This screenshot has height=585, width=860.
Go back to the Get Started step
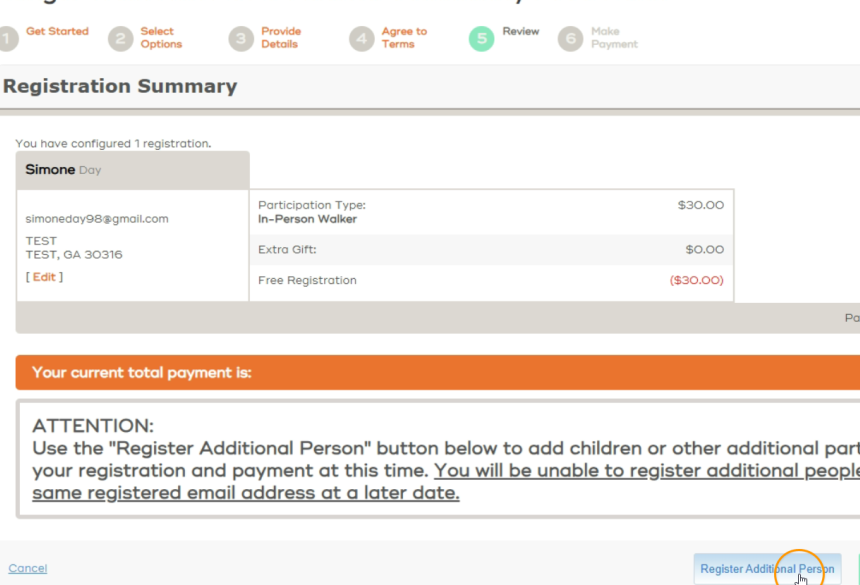[x=57, y=32]
